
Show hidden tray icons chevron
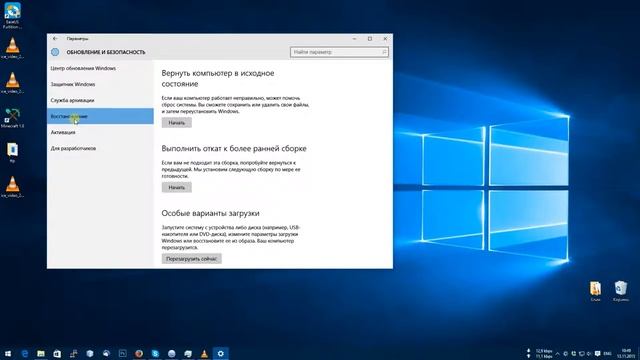[x=557, y=353]
